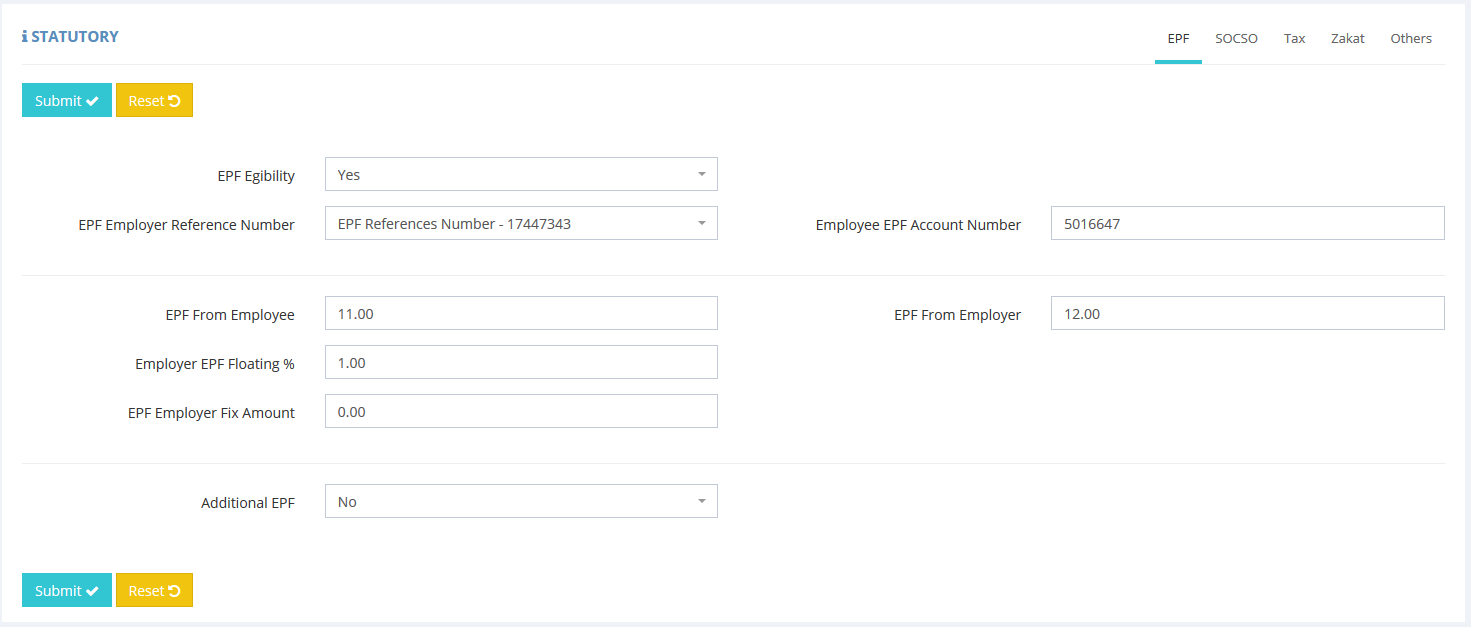Viewport: 1471px width, 627px height.
Task: Click the info icon beside STATUTORY heading
Action: 25,37
